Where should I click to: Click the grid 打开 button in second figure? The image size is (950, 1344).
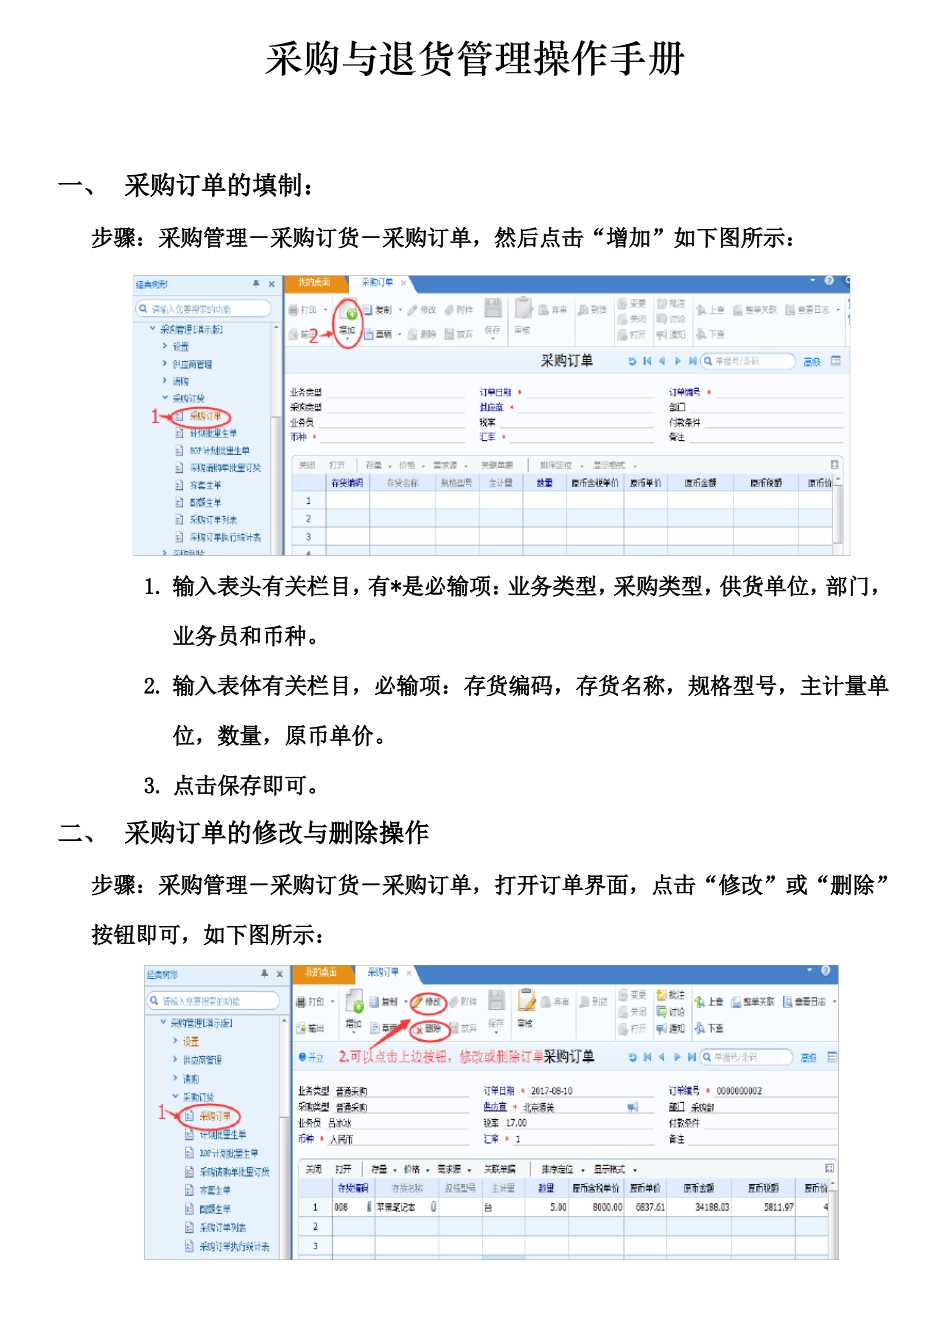click(343, 1168)
